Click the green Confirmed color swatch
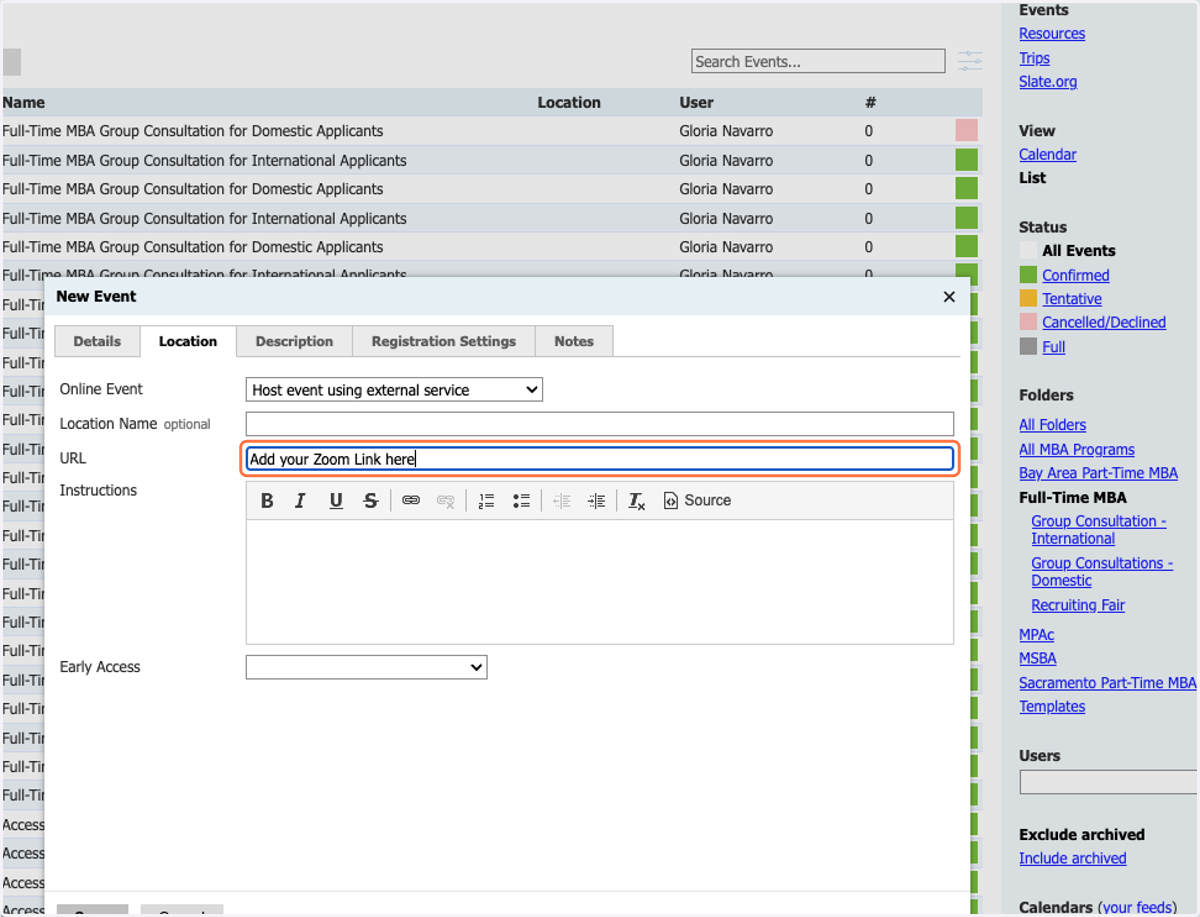The width and height of the screenshot is (1200, 917). coord(1028,275)
